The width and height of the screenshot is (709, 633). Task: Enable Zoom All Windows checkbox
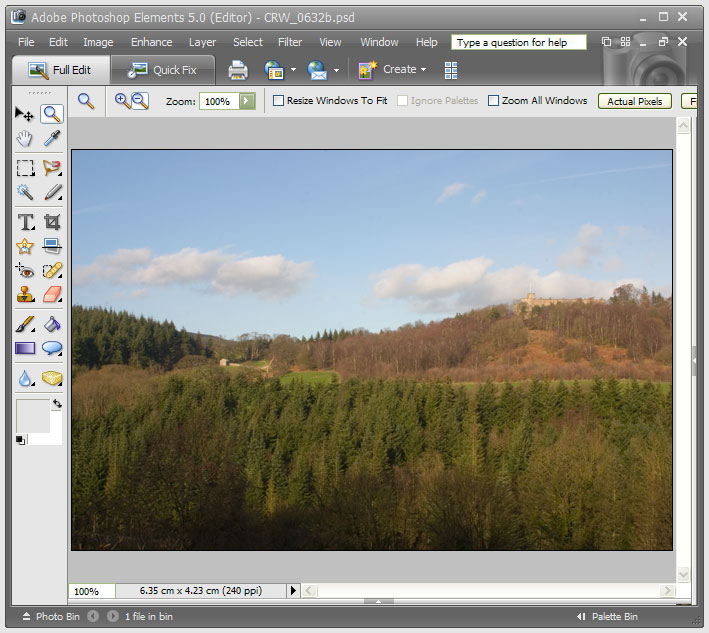point(493,100)
